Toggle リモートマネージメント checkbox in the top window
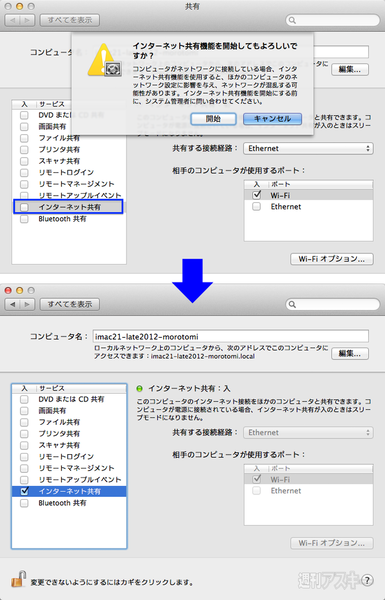This screenshot has width=385, height=600. (x=24, y=184)
